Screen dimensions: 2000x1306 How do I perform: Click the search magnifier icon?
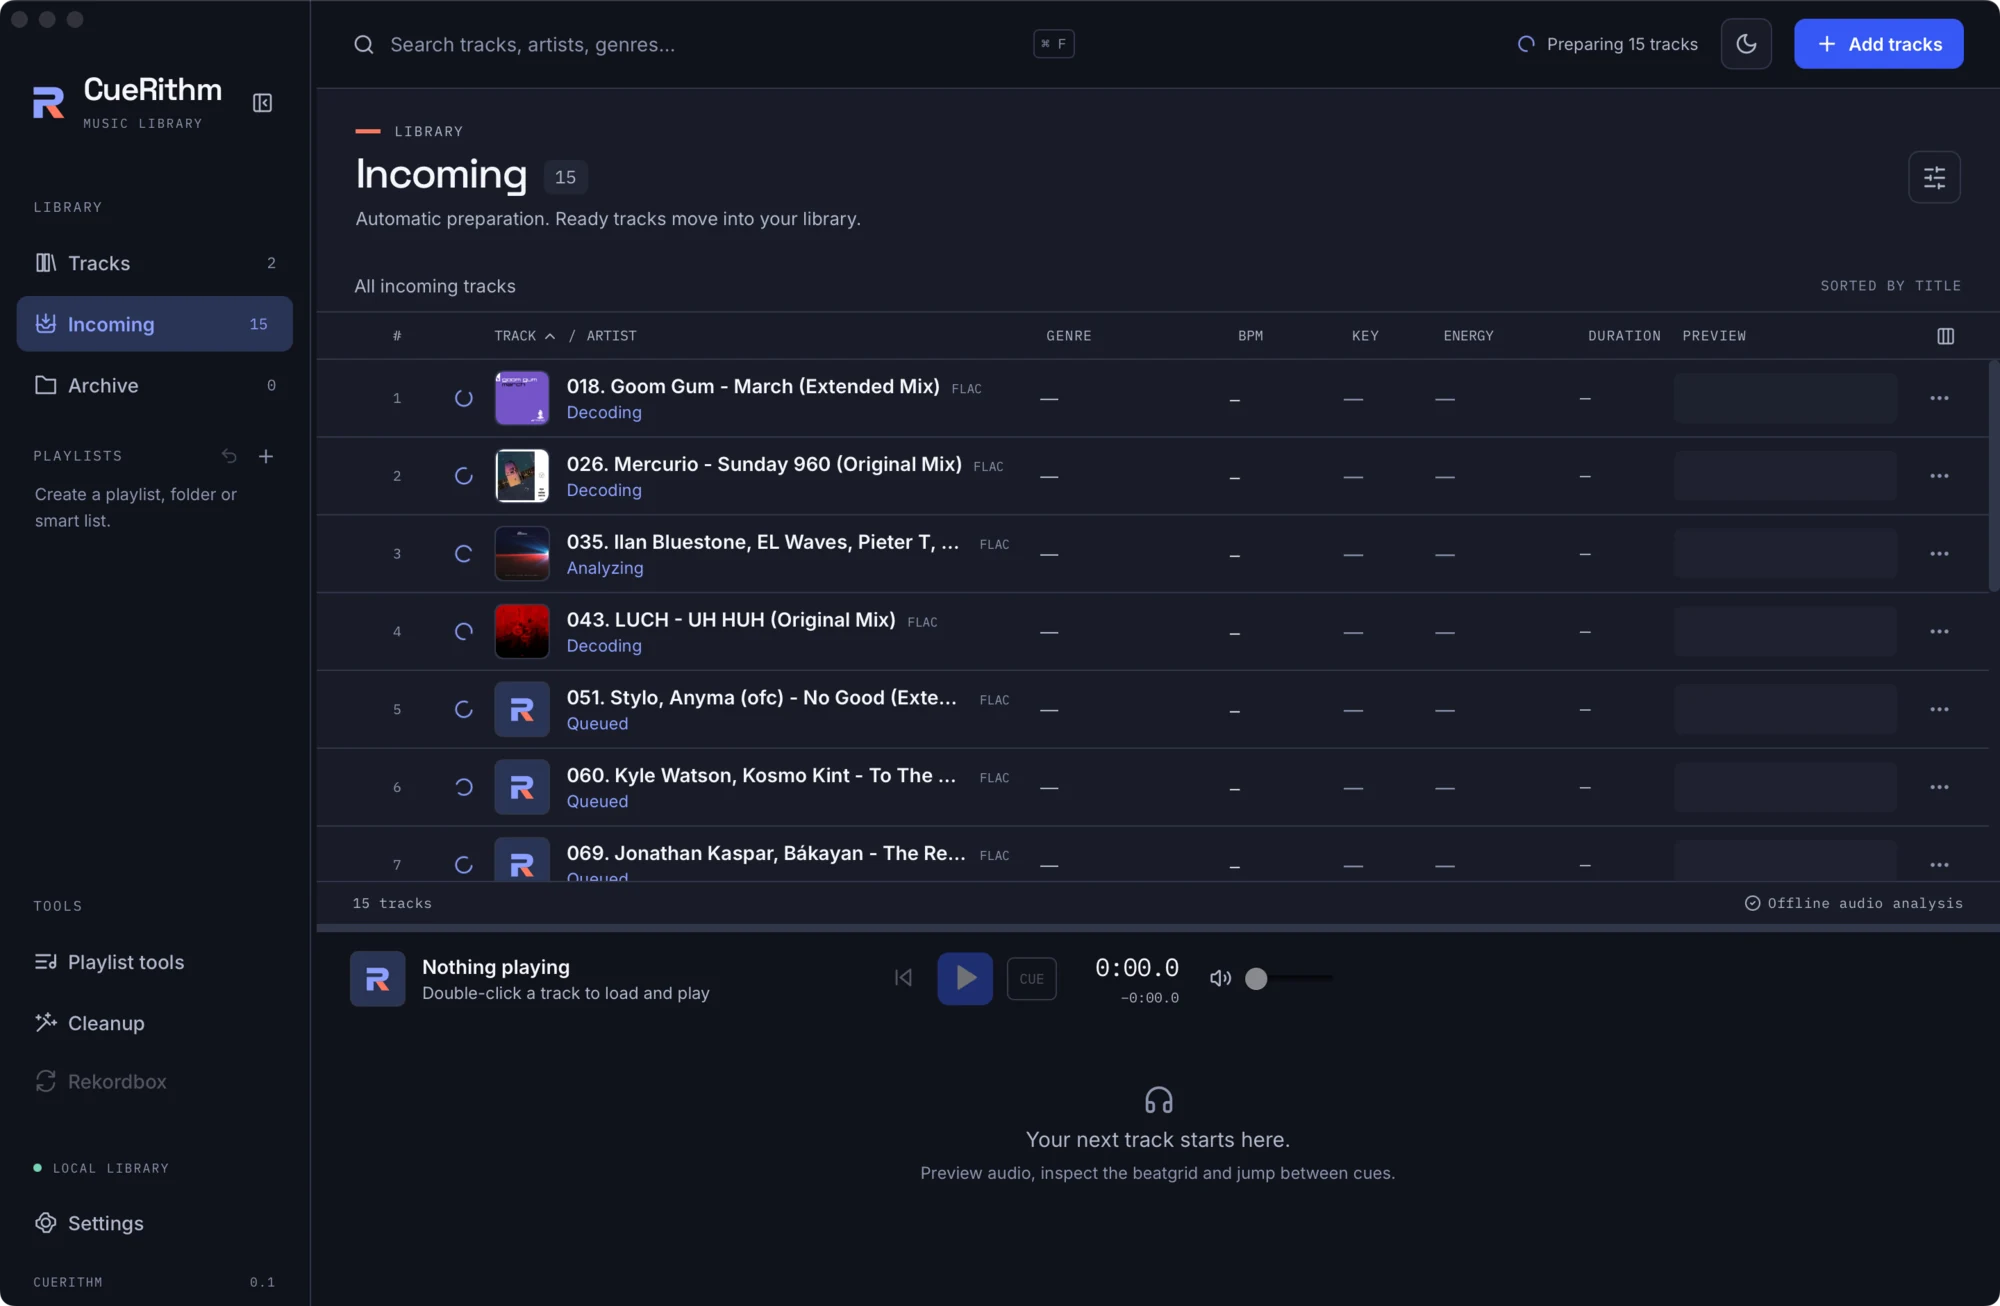click(x=364, y=44)
